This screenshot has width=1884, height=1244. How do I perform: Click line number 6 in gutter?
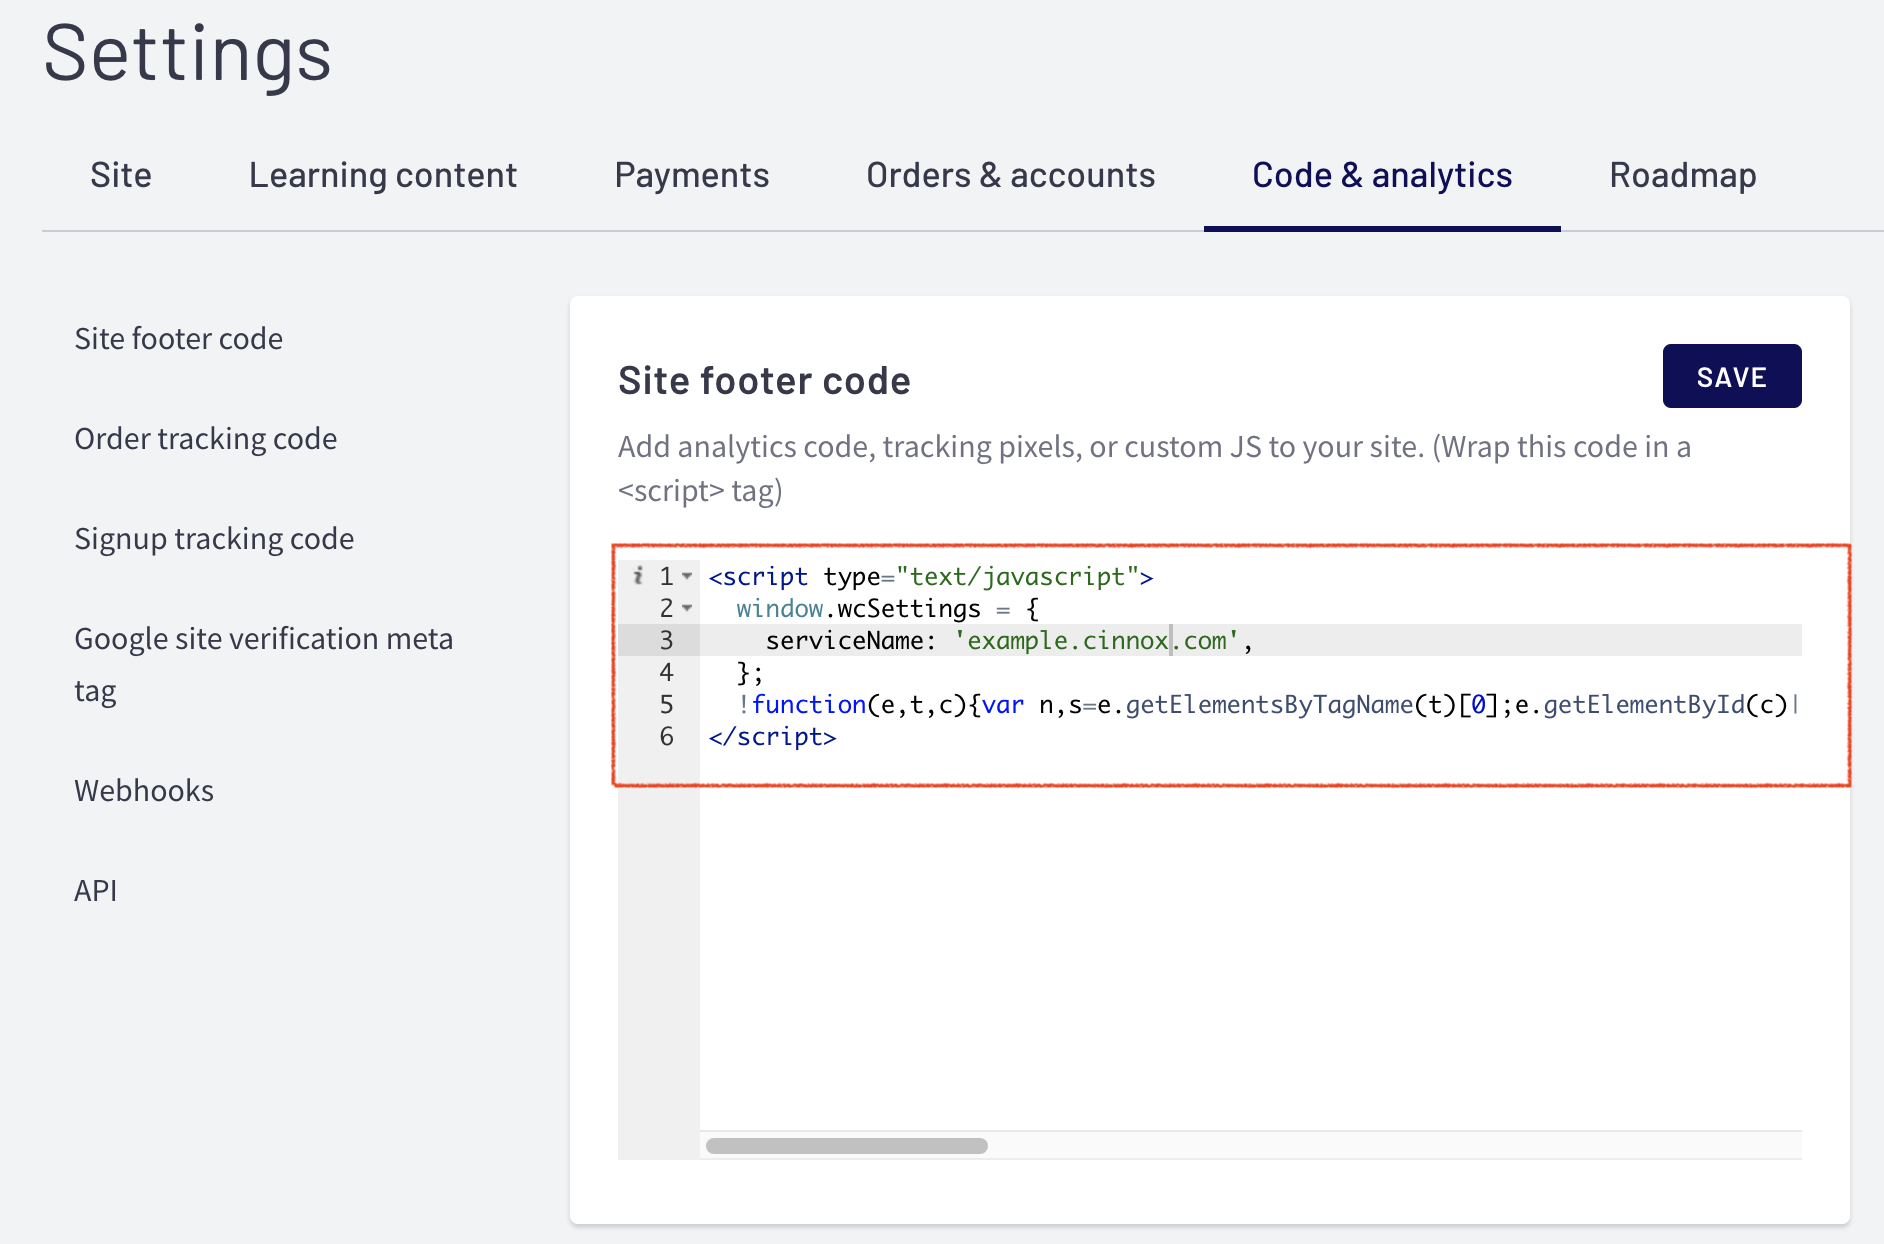tap(667, 737)
